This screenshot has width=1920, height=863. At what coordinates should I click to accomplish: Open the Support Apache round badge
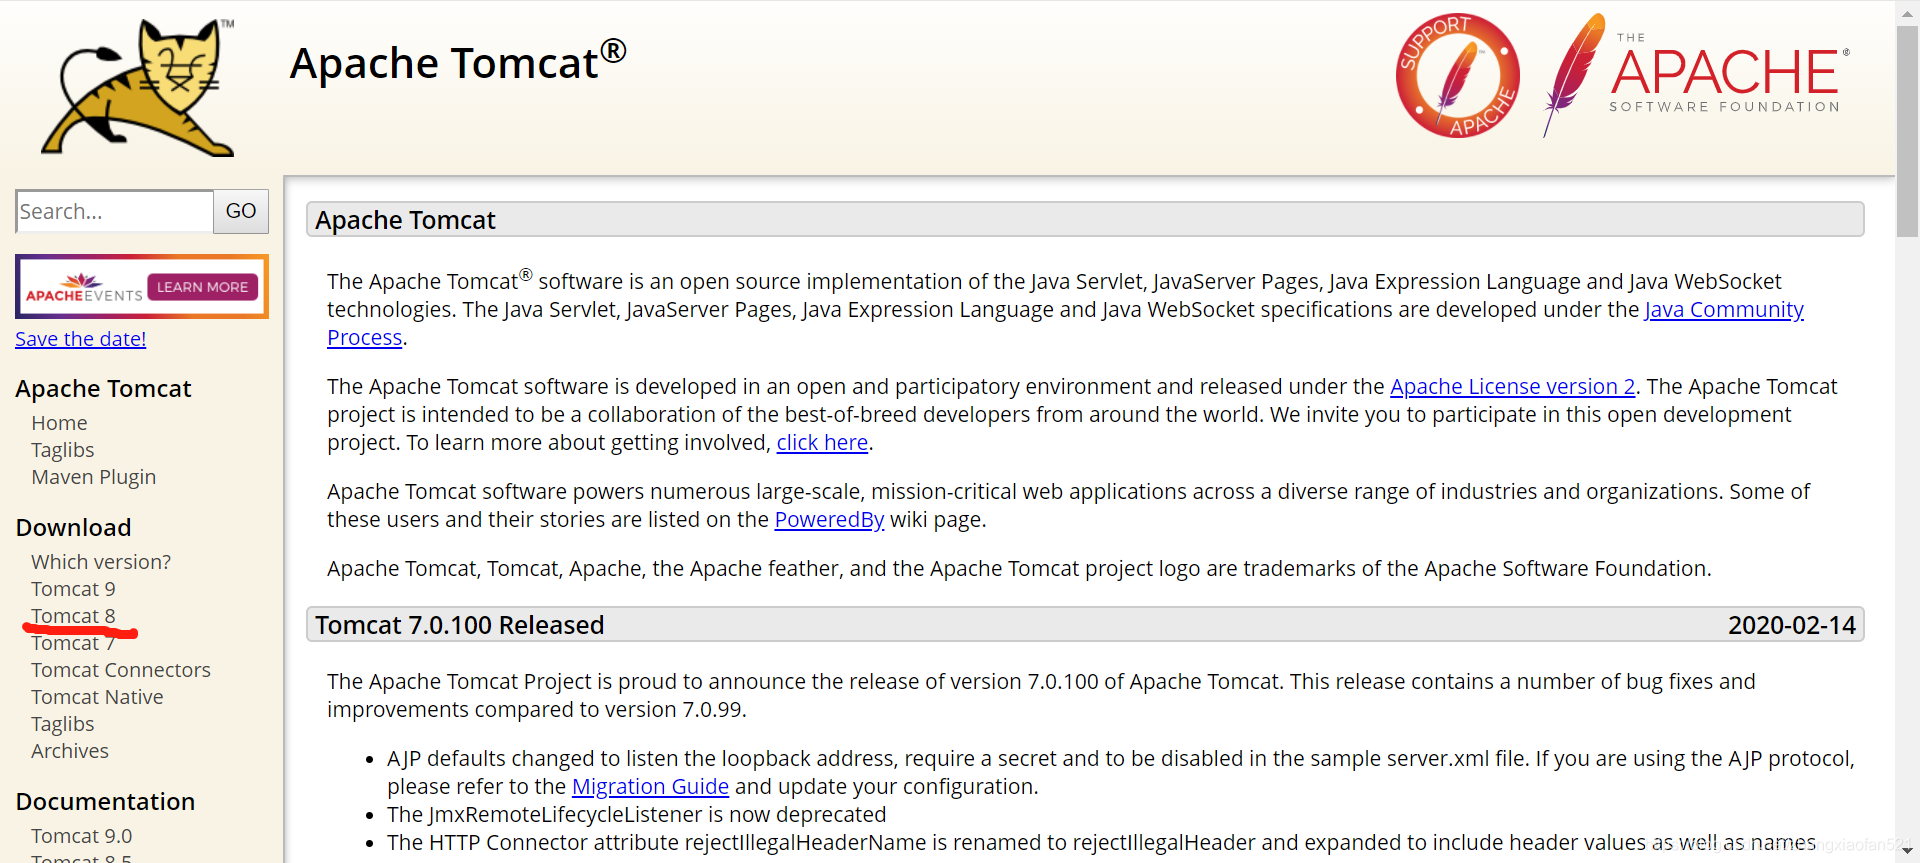[x=1457, y=76]
